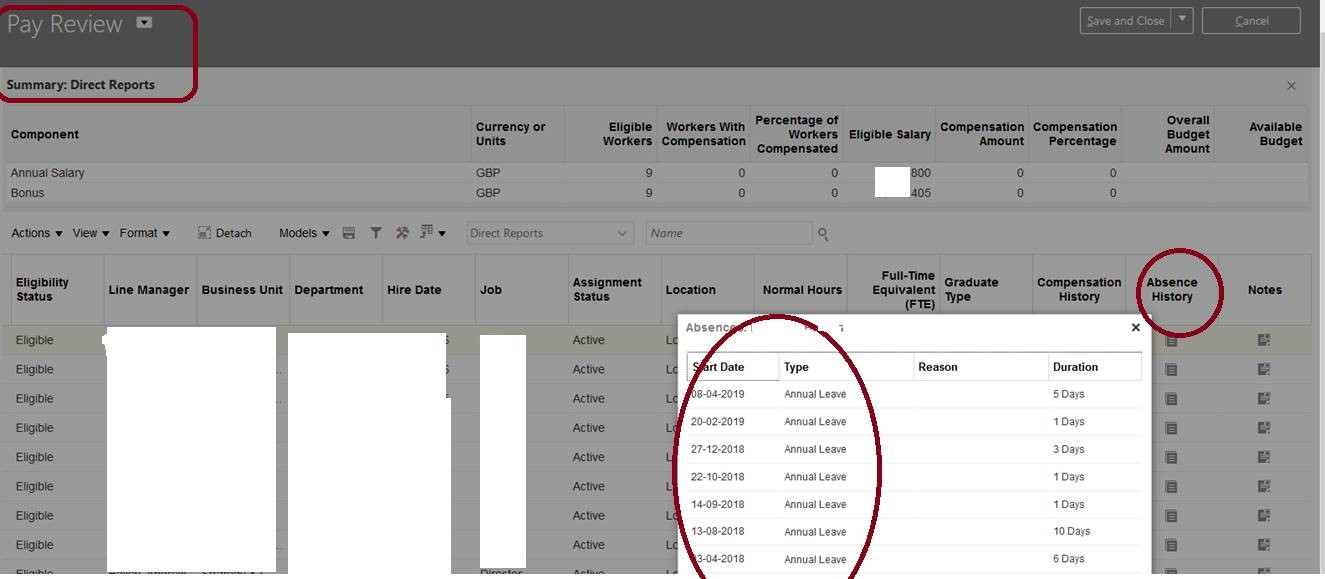Click the Save and Close button
The width and height of the screenshot is (1325, 579).
click(x=1125, y=21)
